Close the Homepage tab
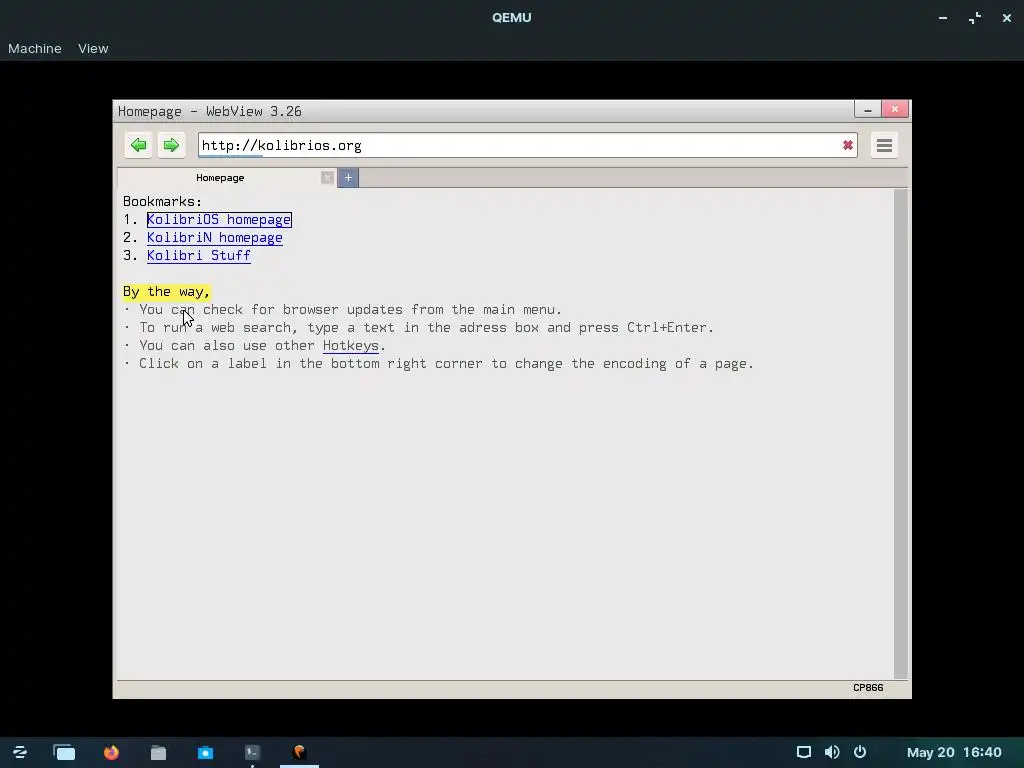Screen dimensions: 1024x768 (x=327, y=178)
